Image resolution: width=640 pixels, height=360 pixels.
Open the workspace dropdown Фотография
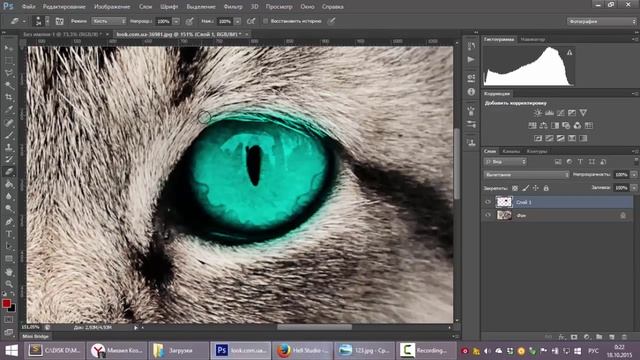pos(601,21)
